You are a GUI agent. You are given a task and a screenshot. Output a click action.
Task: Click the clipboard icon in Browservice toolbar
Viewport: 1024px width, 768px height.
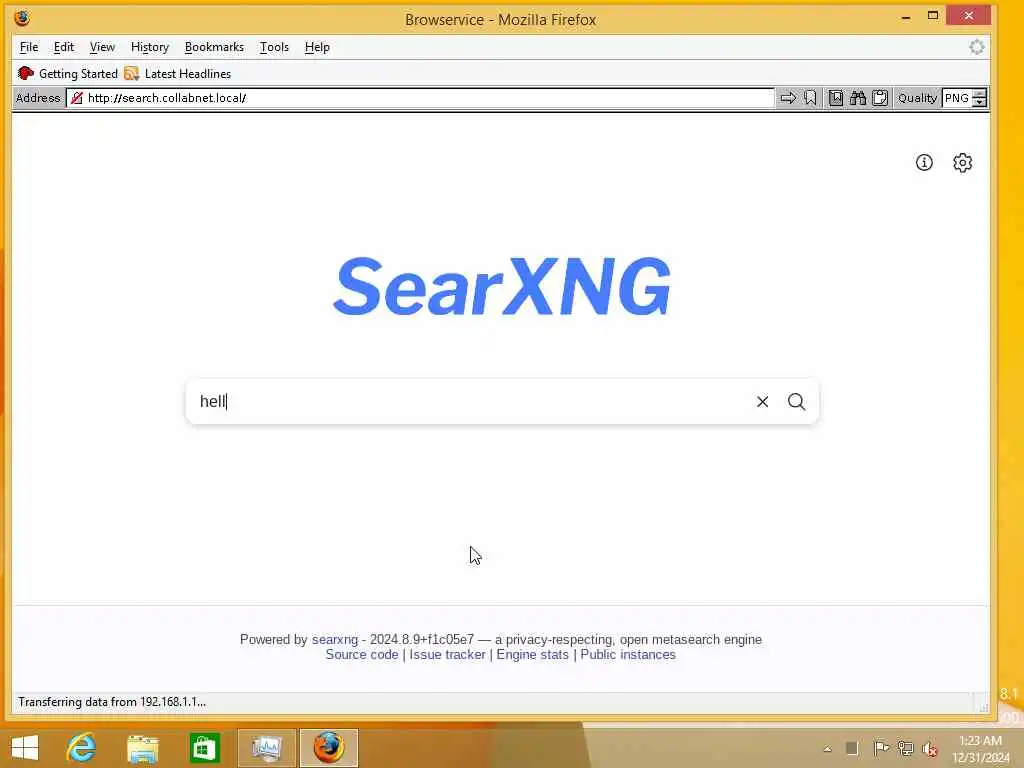[x=880, y=98]
